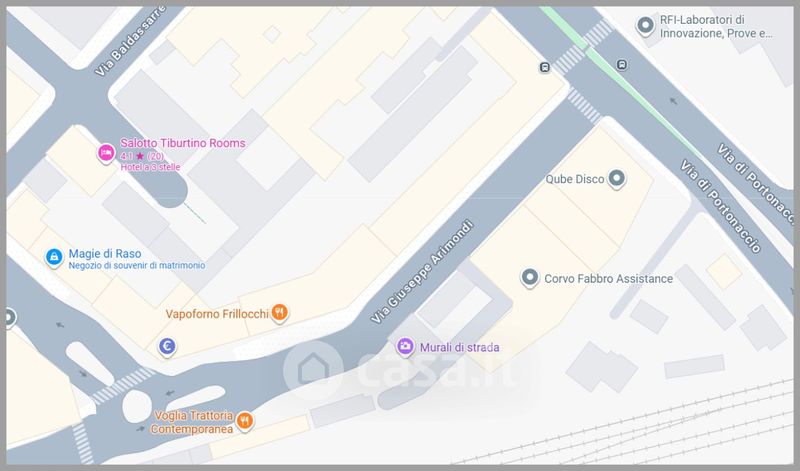The image size is (800, 471).
Task: Open the Qube Disco label
Action: [574, 181]
